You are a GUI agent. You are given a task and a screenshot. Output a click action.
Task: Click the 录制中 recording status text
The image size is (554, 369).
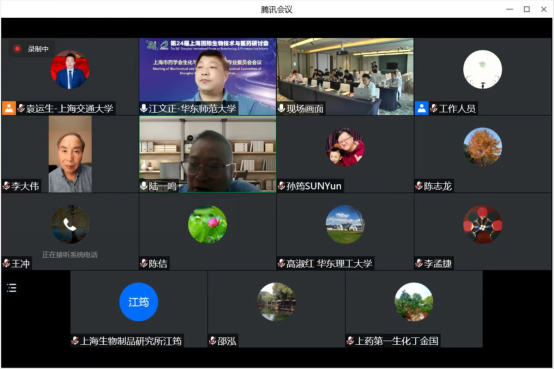click(x=38, y=49)
